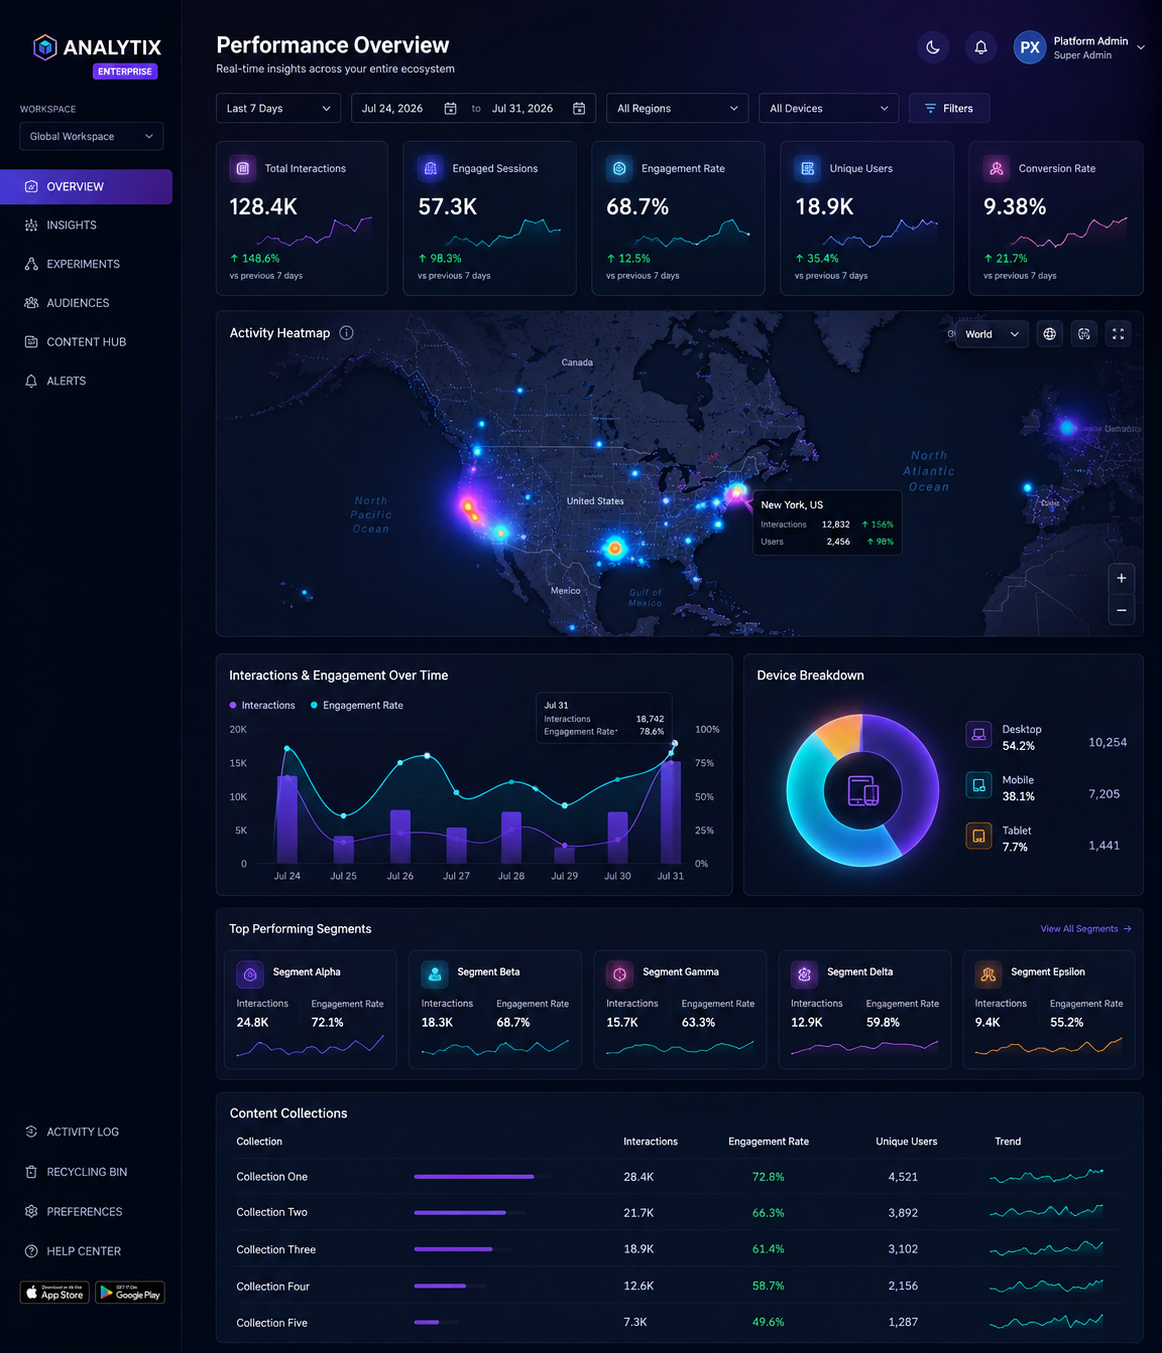Click Collection Three progress bar

(x=463, y=1249)
